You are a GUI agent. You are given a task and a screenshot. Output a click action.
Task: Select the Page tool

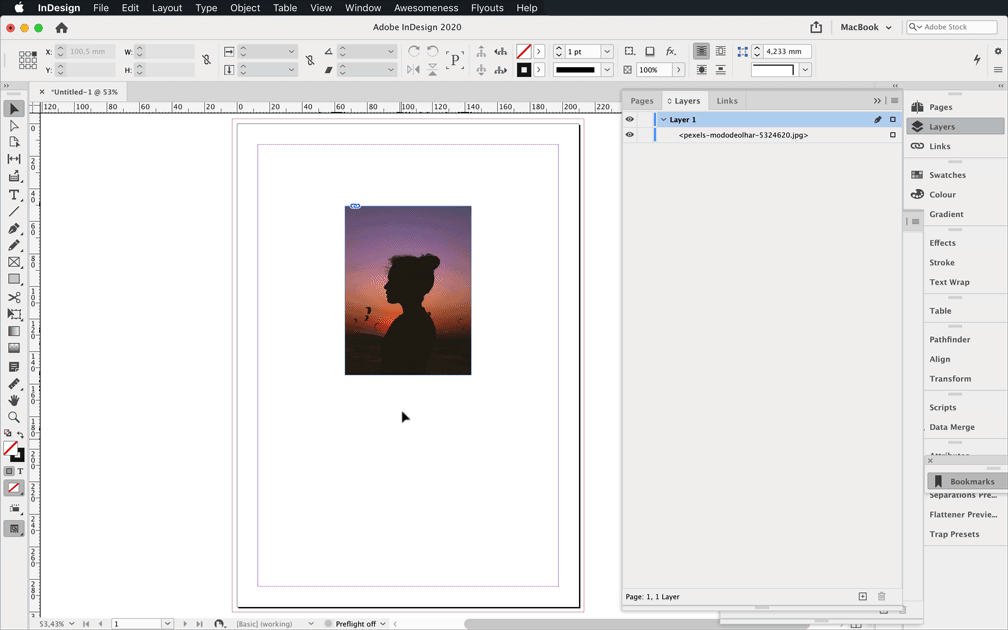[14, 142]
